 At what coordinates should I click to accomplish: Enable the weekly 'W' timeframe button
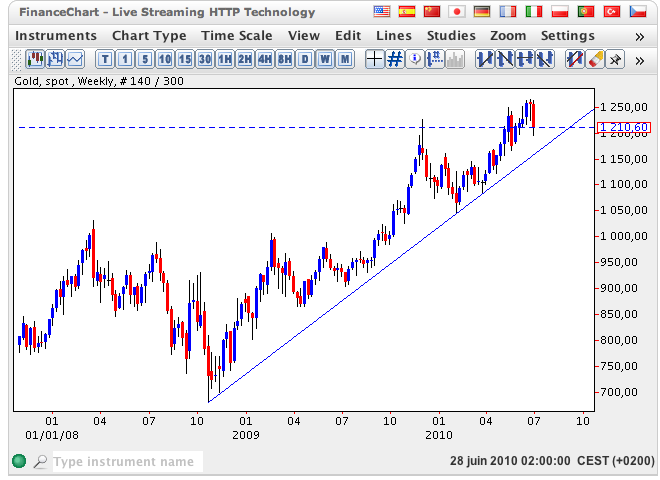click(325, 59)
